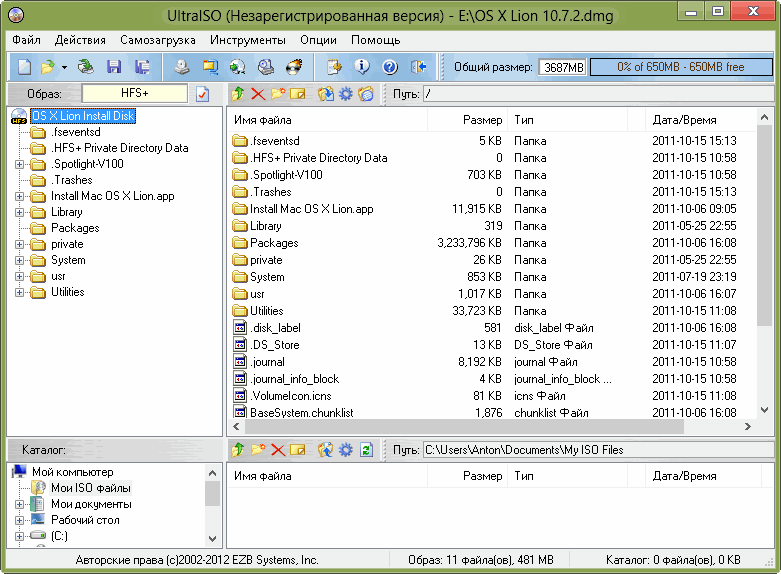Expand the usr tree node
Viewport: 781px width, 574px height.
(x=19, y=277)
